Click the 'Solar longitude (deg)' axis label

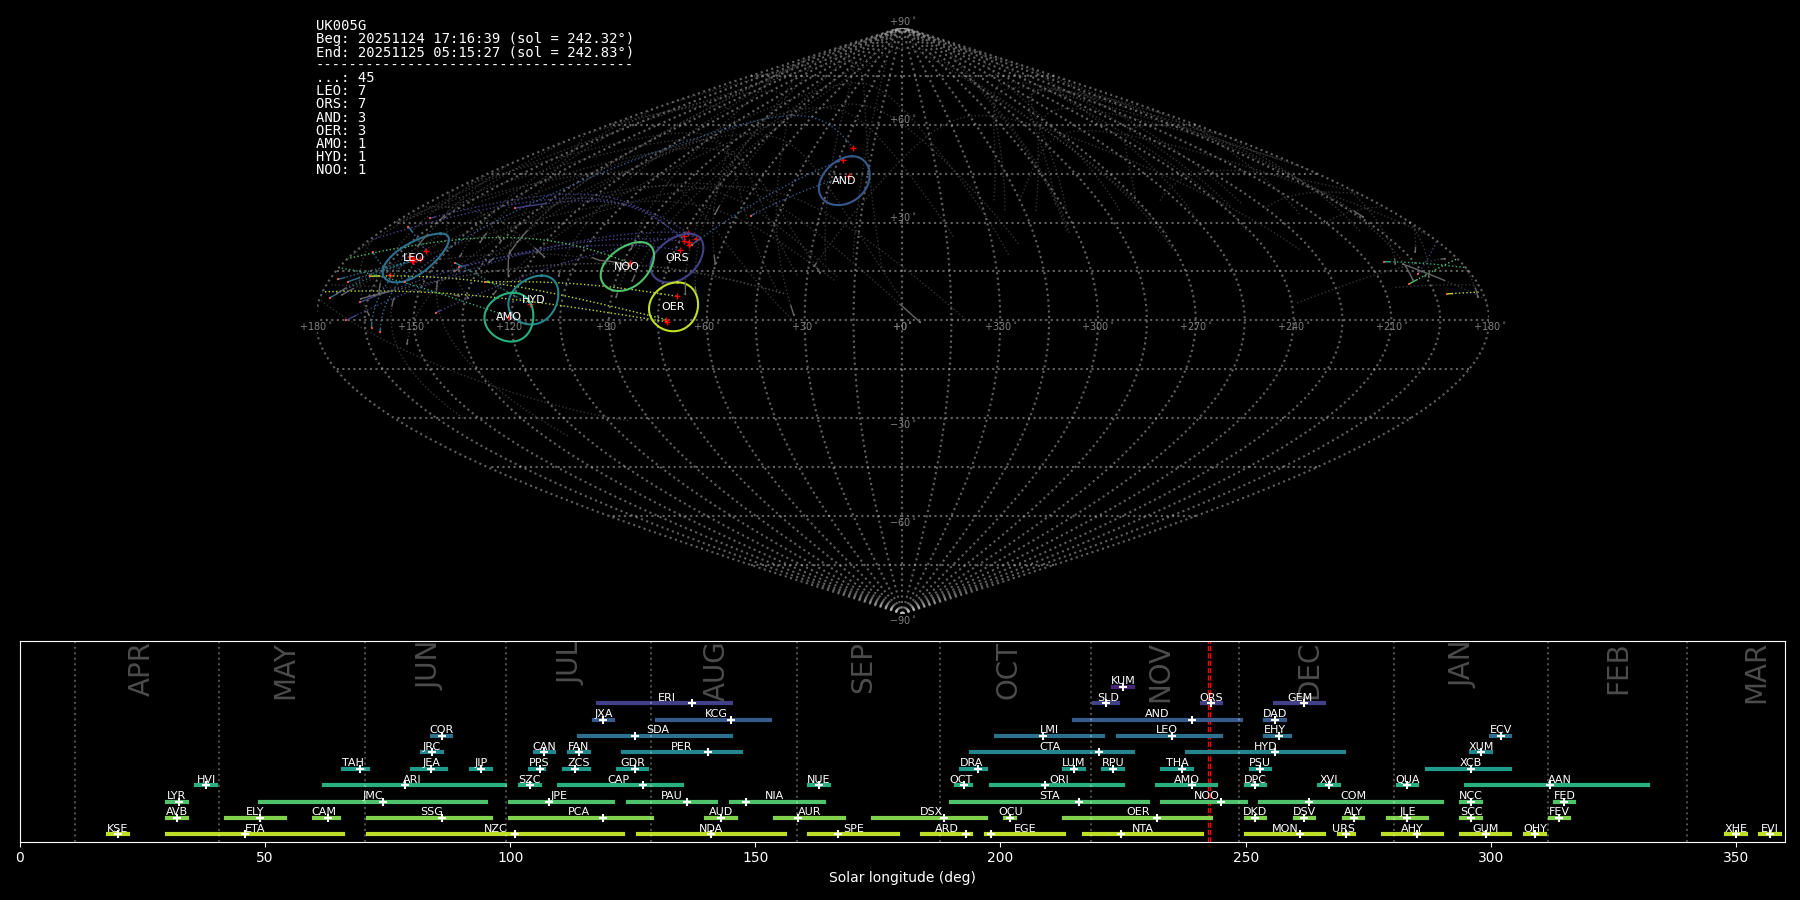pyautogui.click(x=902, y=877)
